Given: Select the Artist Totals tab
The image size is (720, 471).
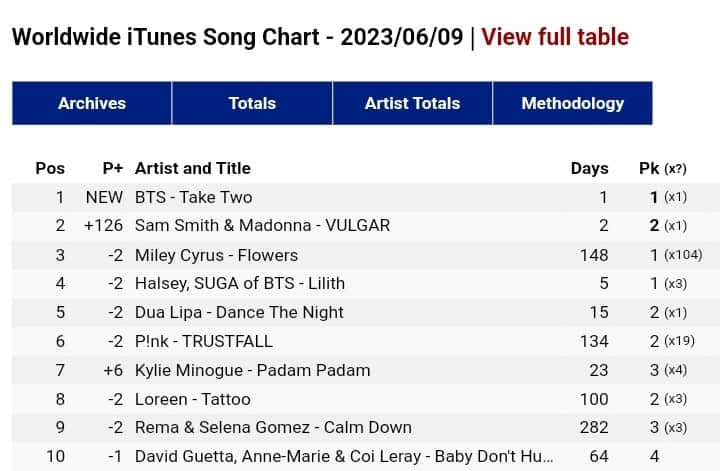Looking at the screenshot, I should 412,103.
